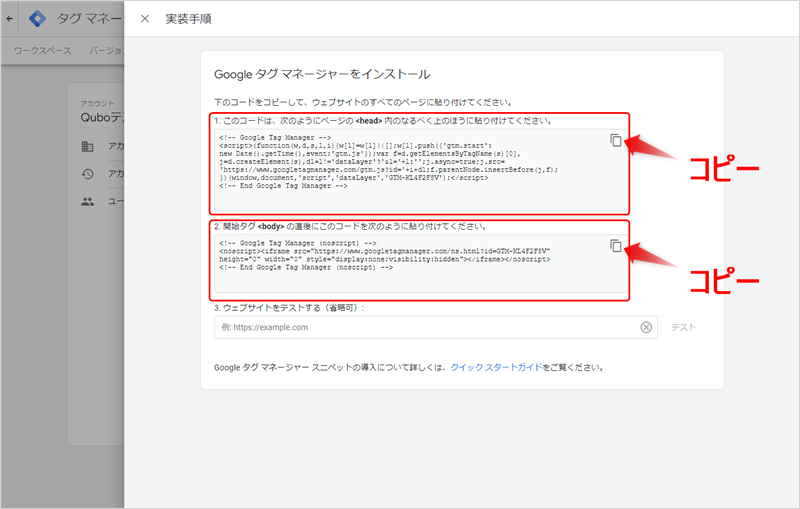Click the Google タグ マネージャーをインストール heading

[x=322, y=74]
